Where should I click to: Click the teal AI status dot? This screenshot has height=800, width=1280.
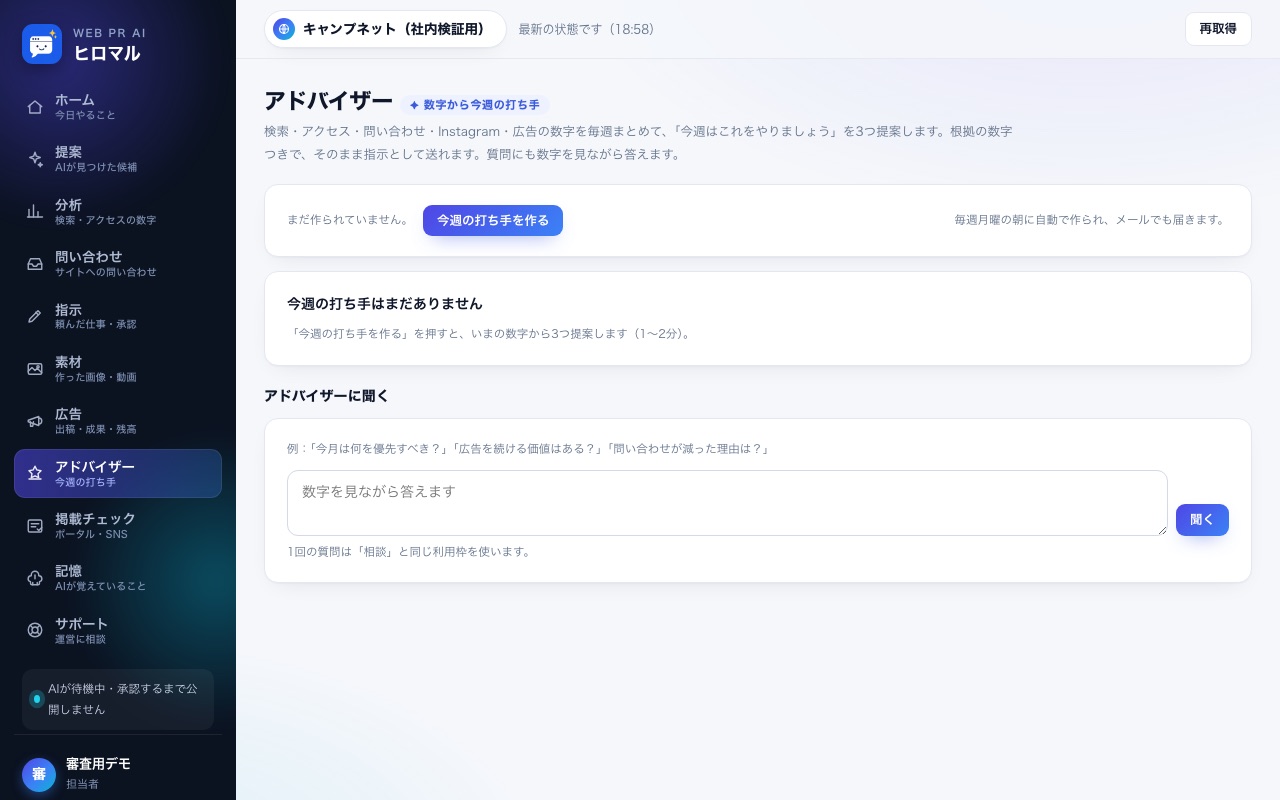tap(37, 699)
